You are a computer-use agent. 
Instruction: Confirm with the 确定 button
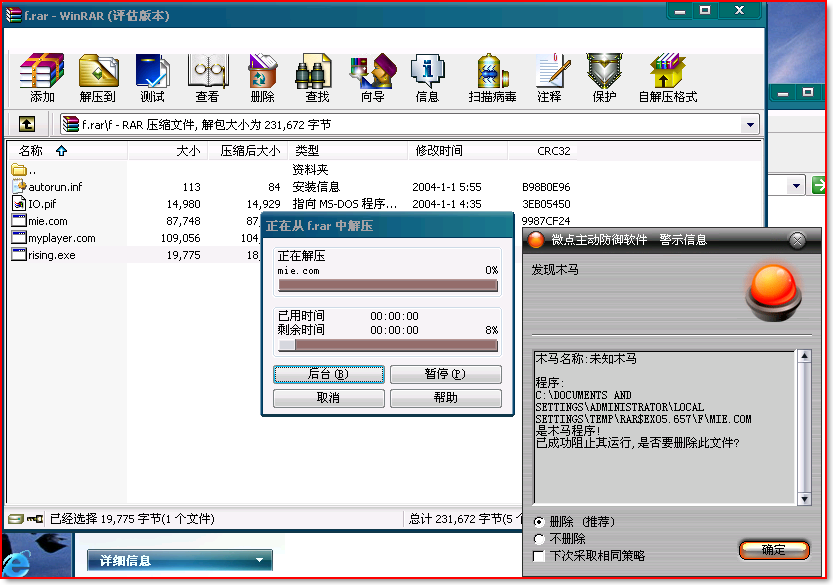coord(774,550)
